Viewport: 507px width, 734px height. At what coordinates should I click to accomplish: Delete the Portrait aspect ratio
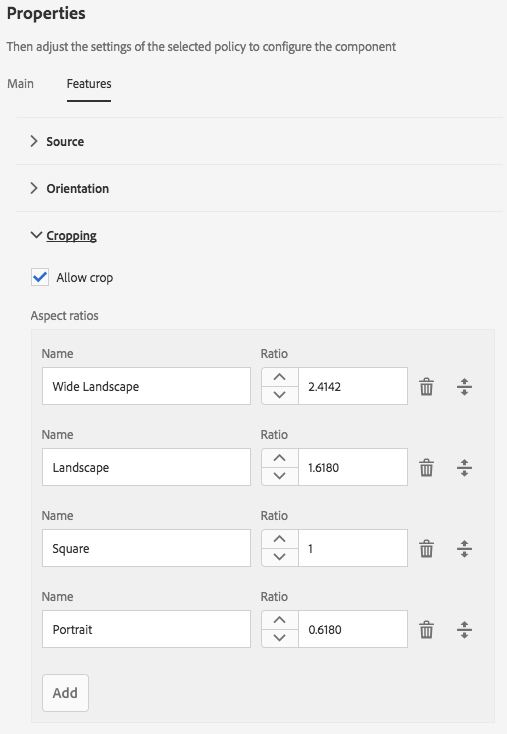426,630
